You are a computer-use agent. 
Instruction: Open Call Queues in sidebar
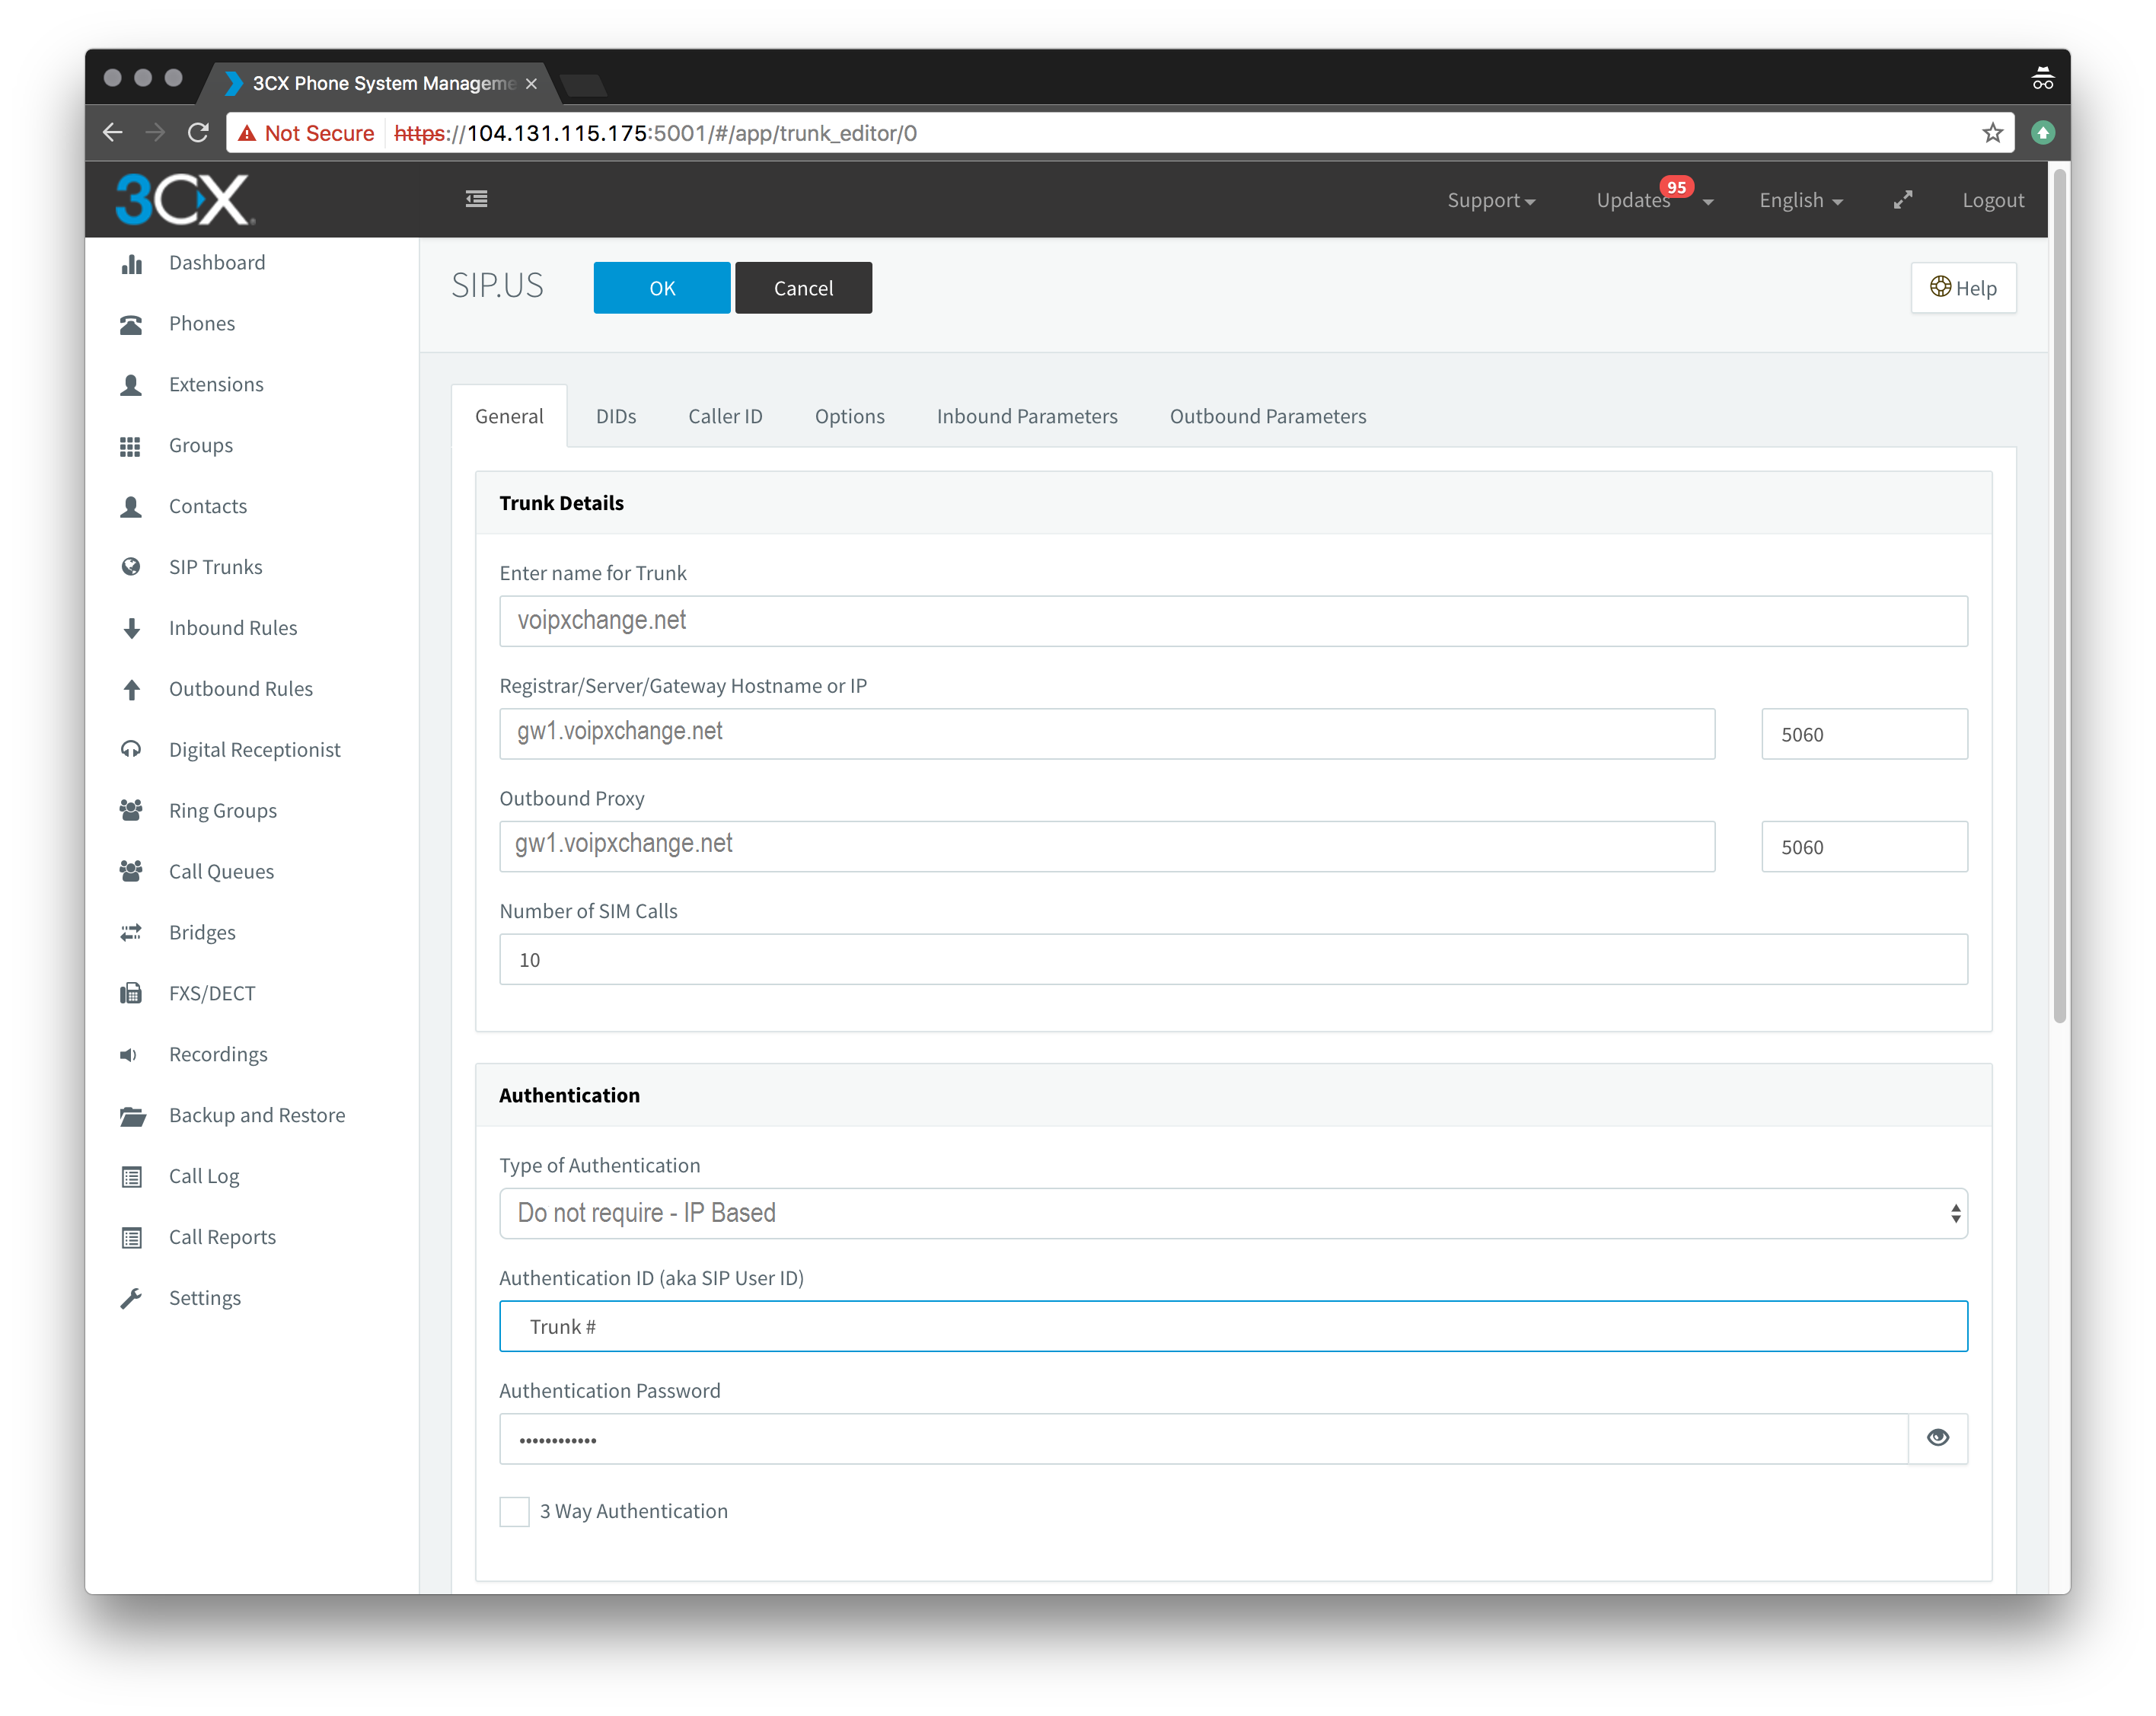[x=221, y=872]
